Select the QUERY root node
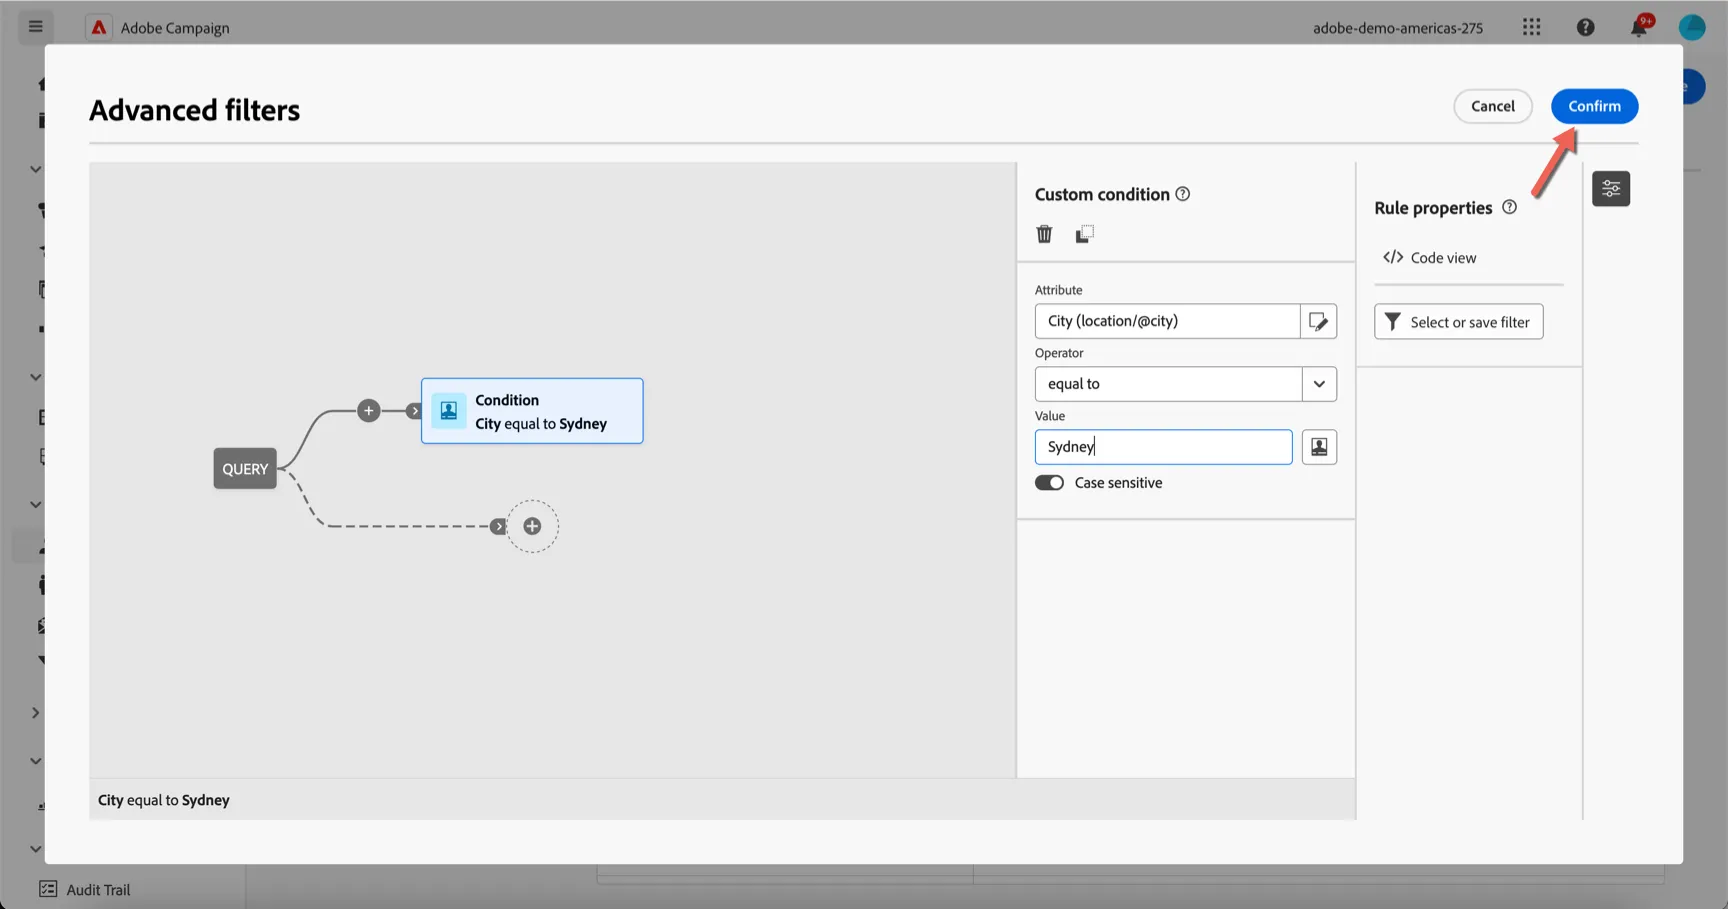This screenshot has height=909, width=1728. [x=245, y=469]
